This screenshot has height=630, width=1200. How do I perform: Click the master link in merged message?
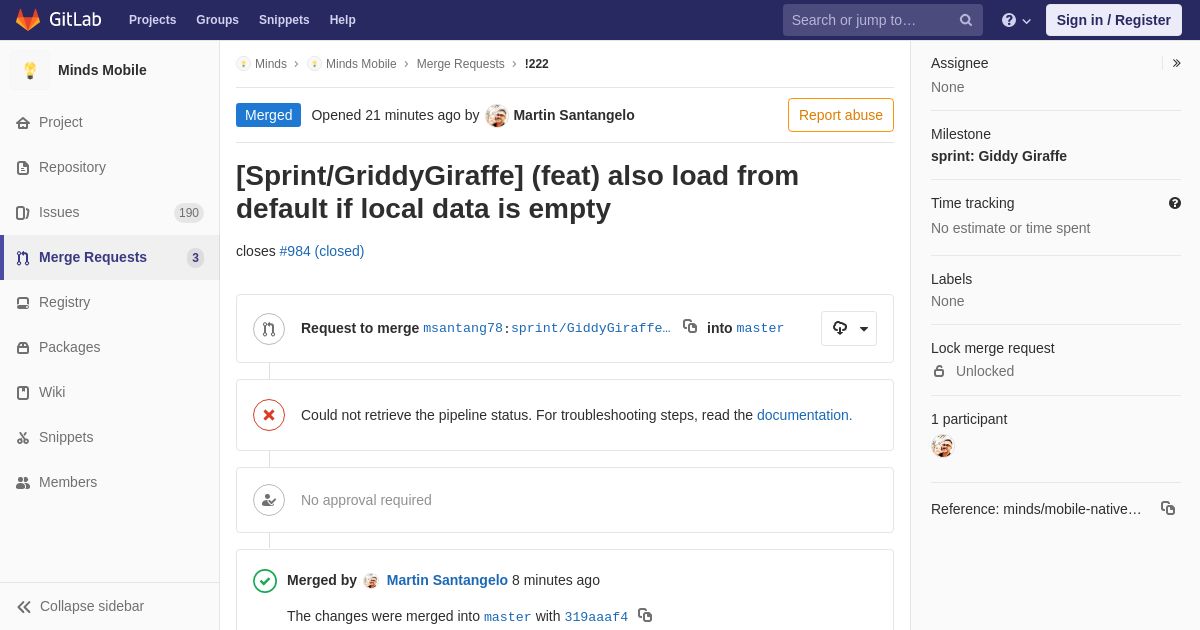point(508,617)
